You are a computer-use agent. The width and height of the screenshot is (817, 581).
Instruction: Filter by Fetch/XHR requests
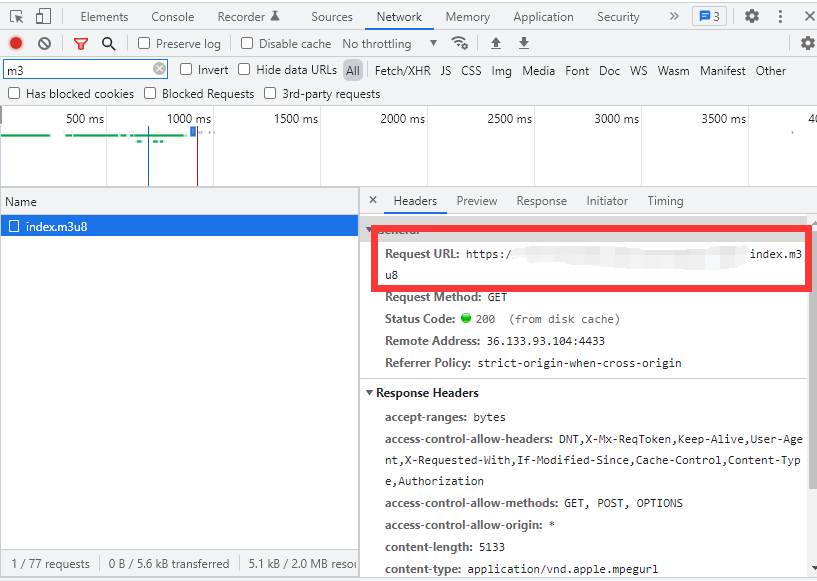coord(403,70)
